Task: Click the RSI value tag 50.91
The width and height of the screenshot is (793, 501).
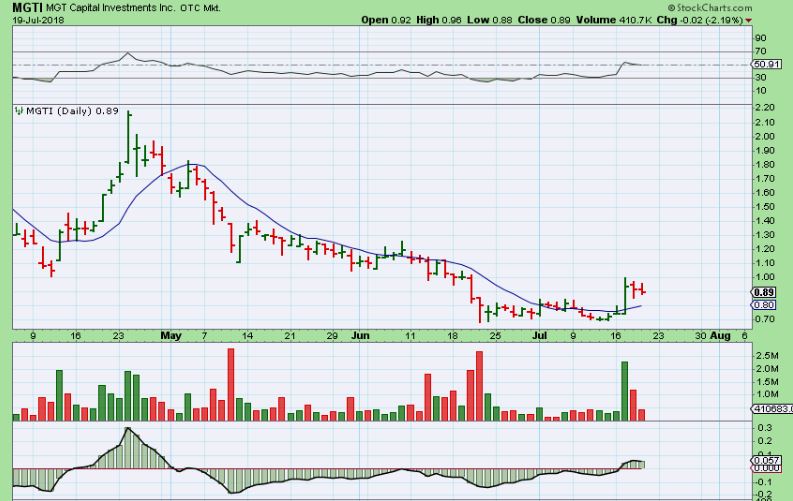Action: click(767, 64)
